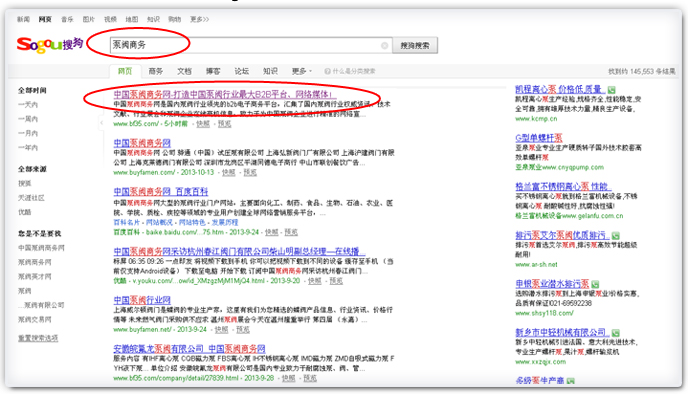Viewport: 688px width, 394px height.
Task: Click the result count 找到约 145,553 条结果
Action: pos(641,71)
